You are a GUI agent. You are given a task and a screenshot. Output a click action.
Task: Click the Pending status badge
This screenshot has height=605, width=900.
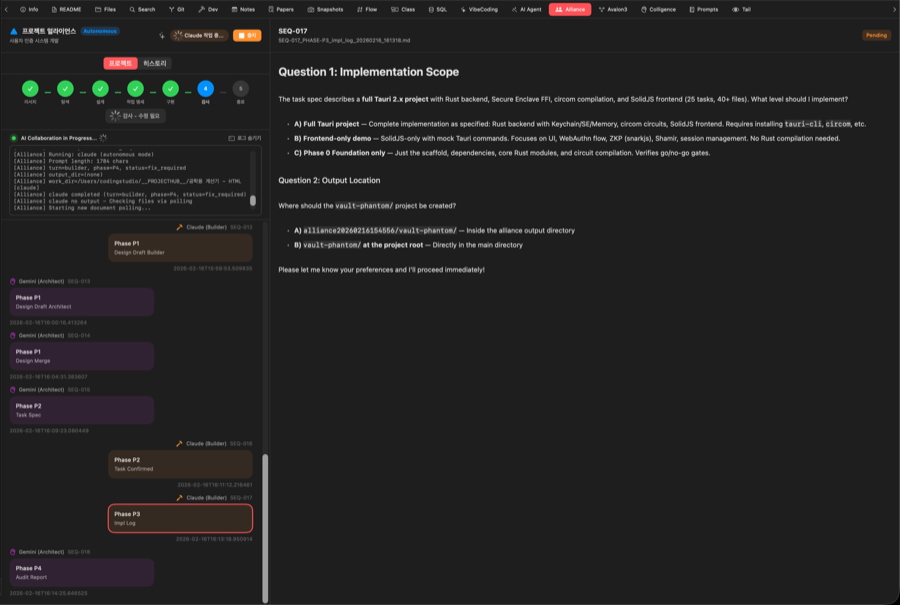click(x=876, y=35)
